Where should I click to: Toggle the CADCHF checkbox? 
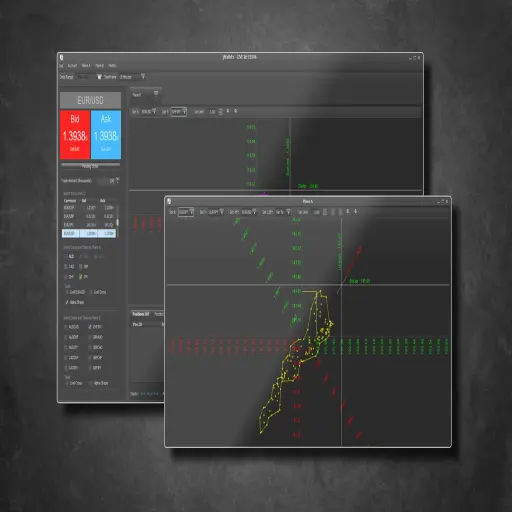pos(66,358)
